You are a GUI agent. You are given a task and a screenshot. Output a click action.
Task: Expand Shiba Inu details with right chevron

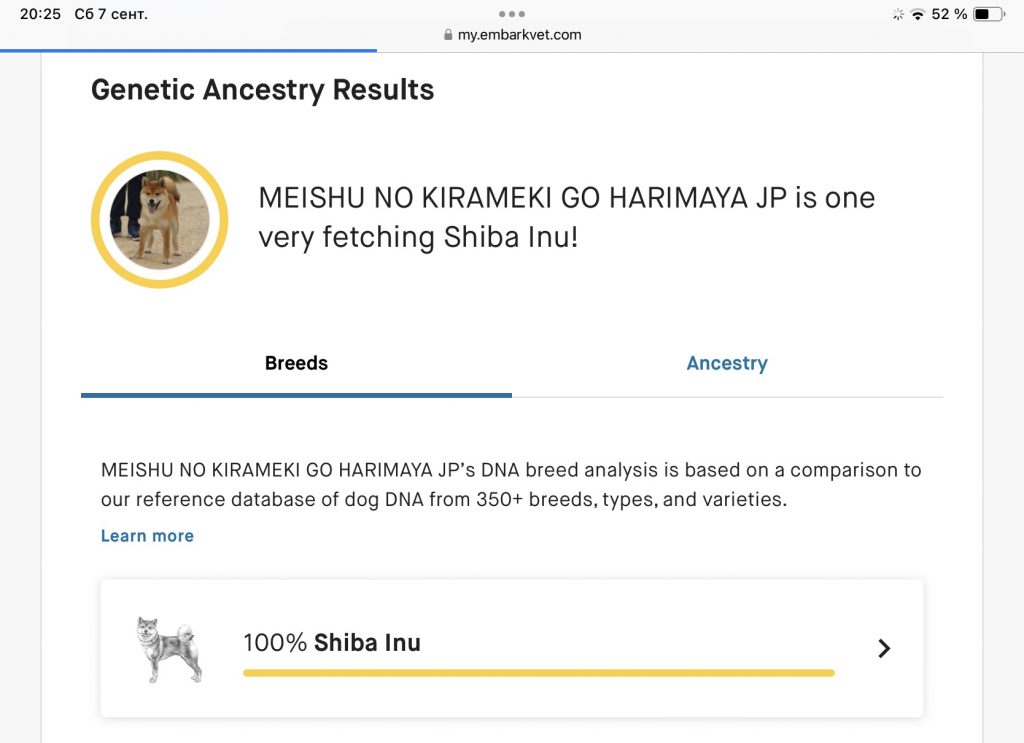pyautogui.click(x=884, y=648)
